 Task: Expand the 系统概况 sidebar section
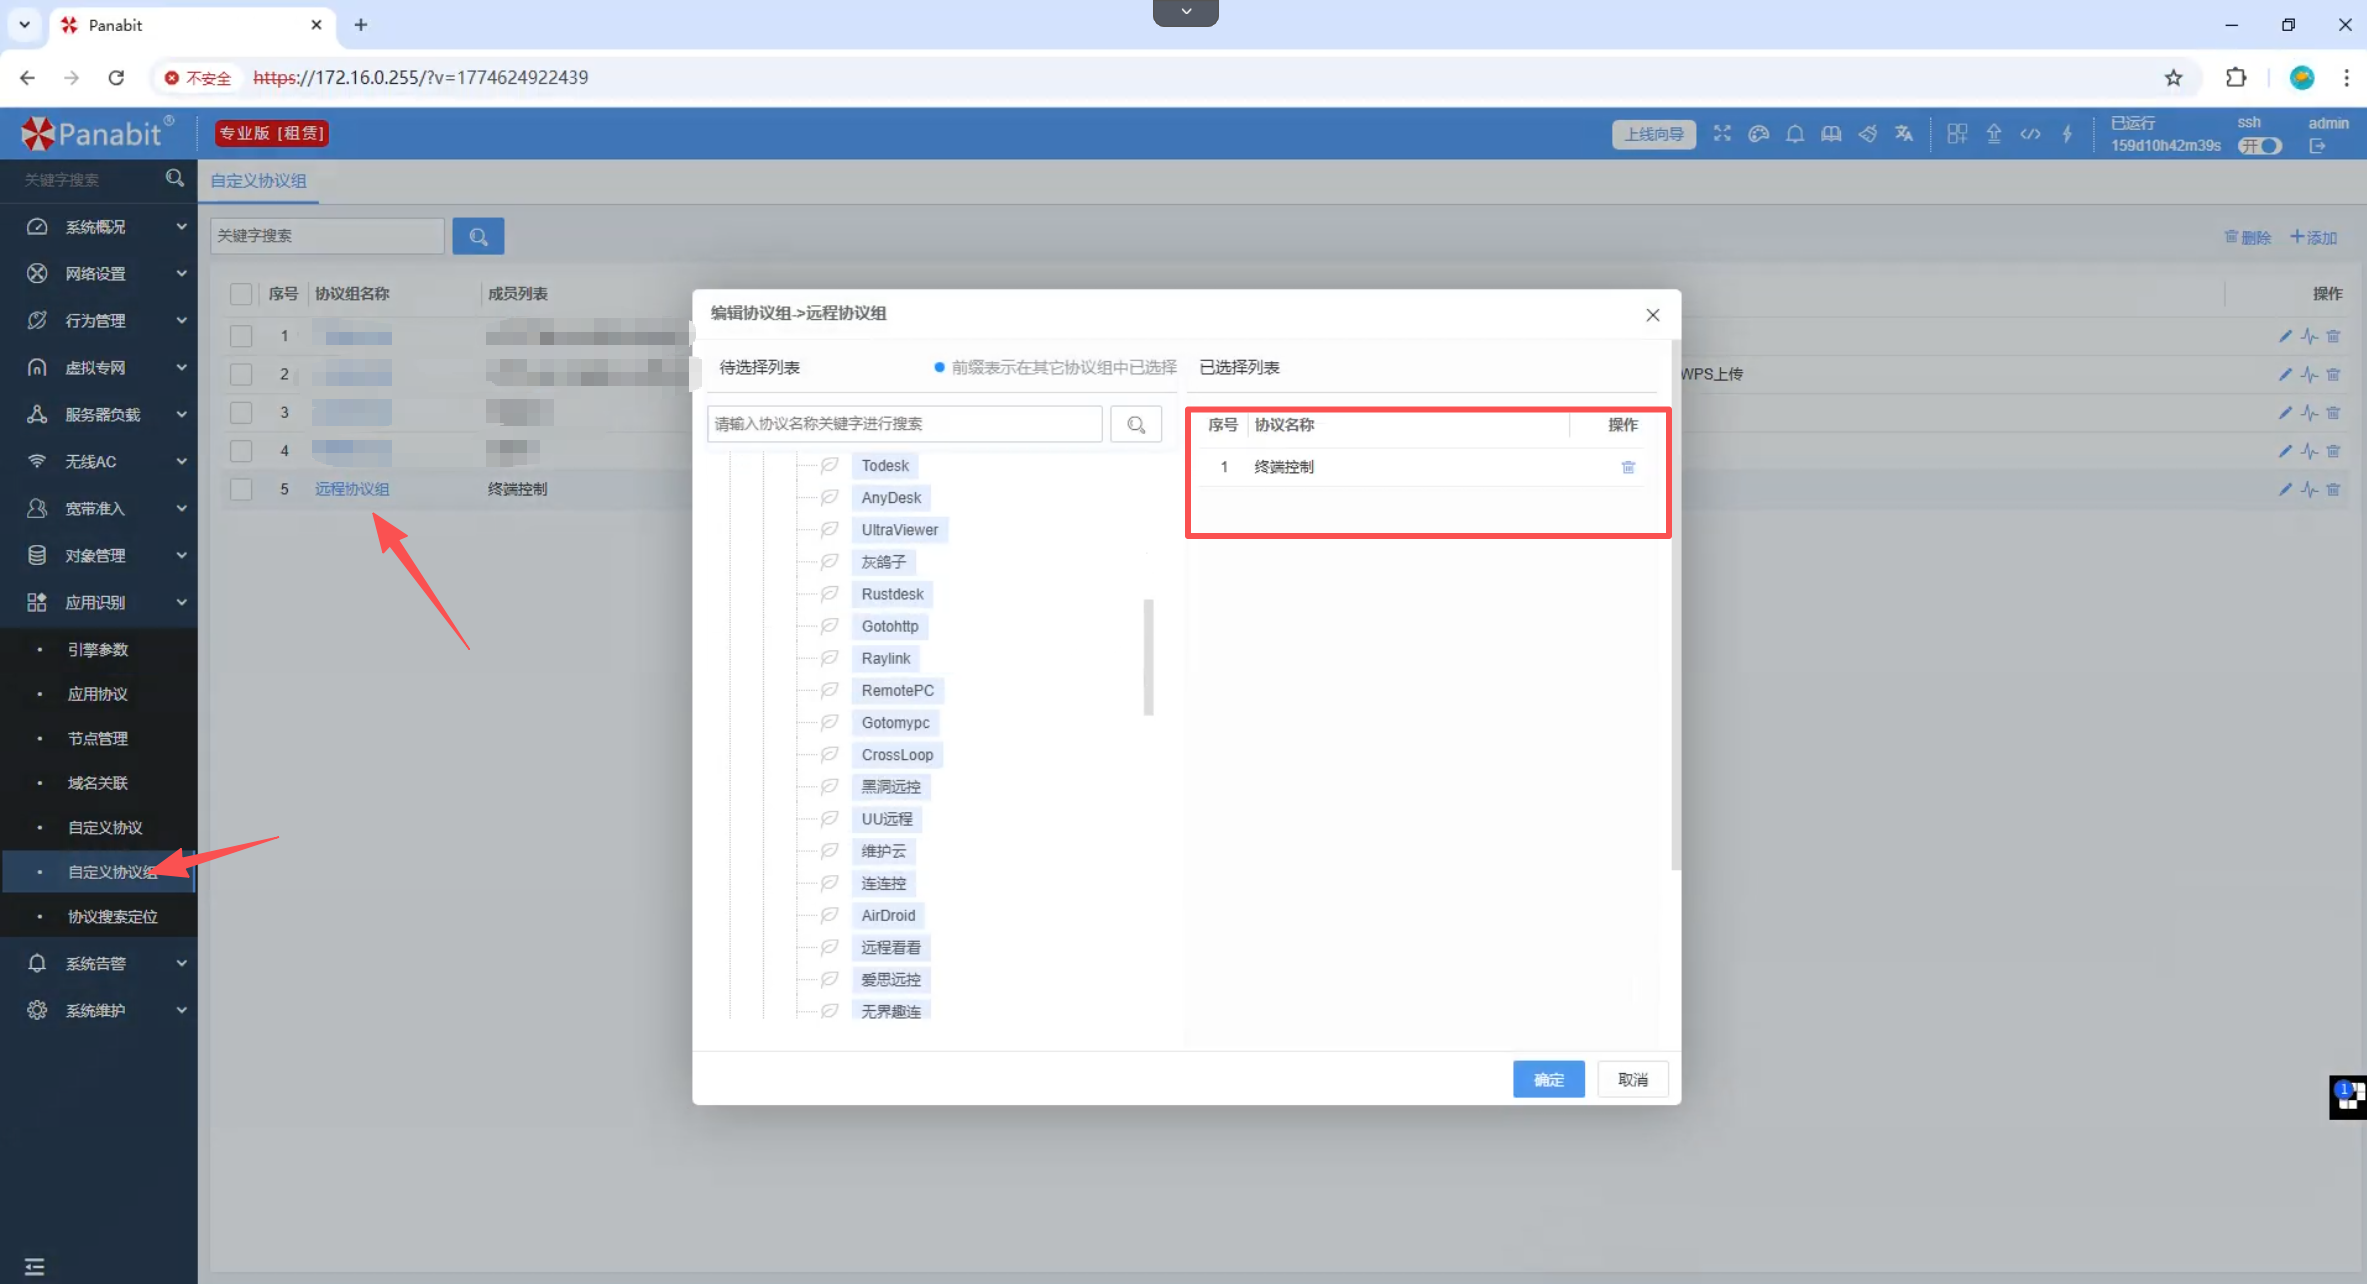[99, 227]
